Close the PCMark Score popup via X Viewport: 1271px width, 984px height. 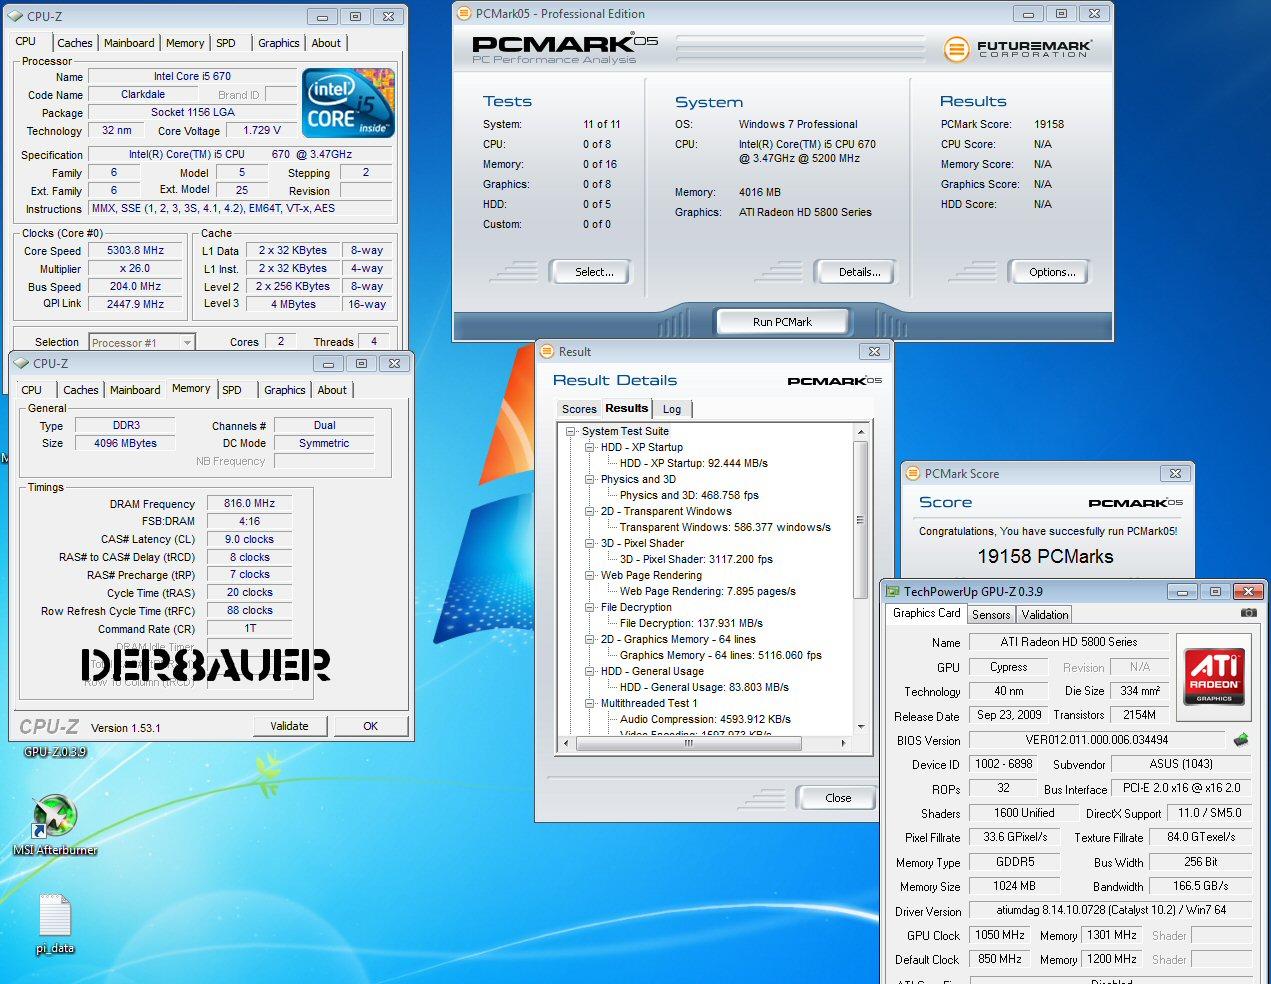coord(1175,473)
